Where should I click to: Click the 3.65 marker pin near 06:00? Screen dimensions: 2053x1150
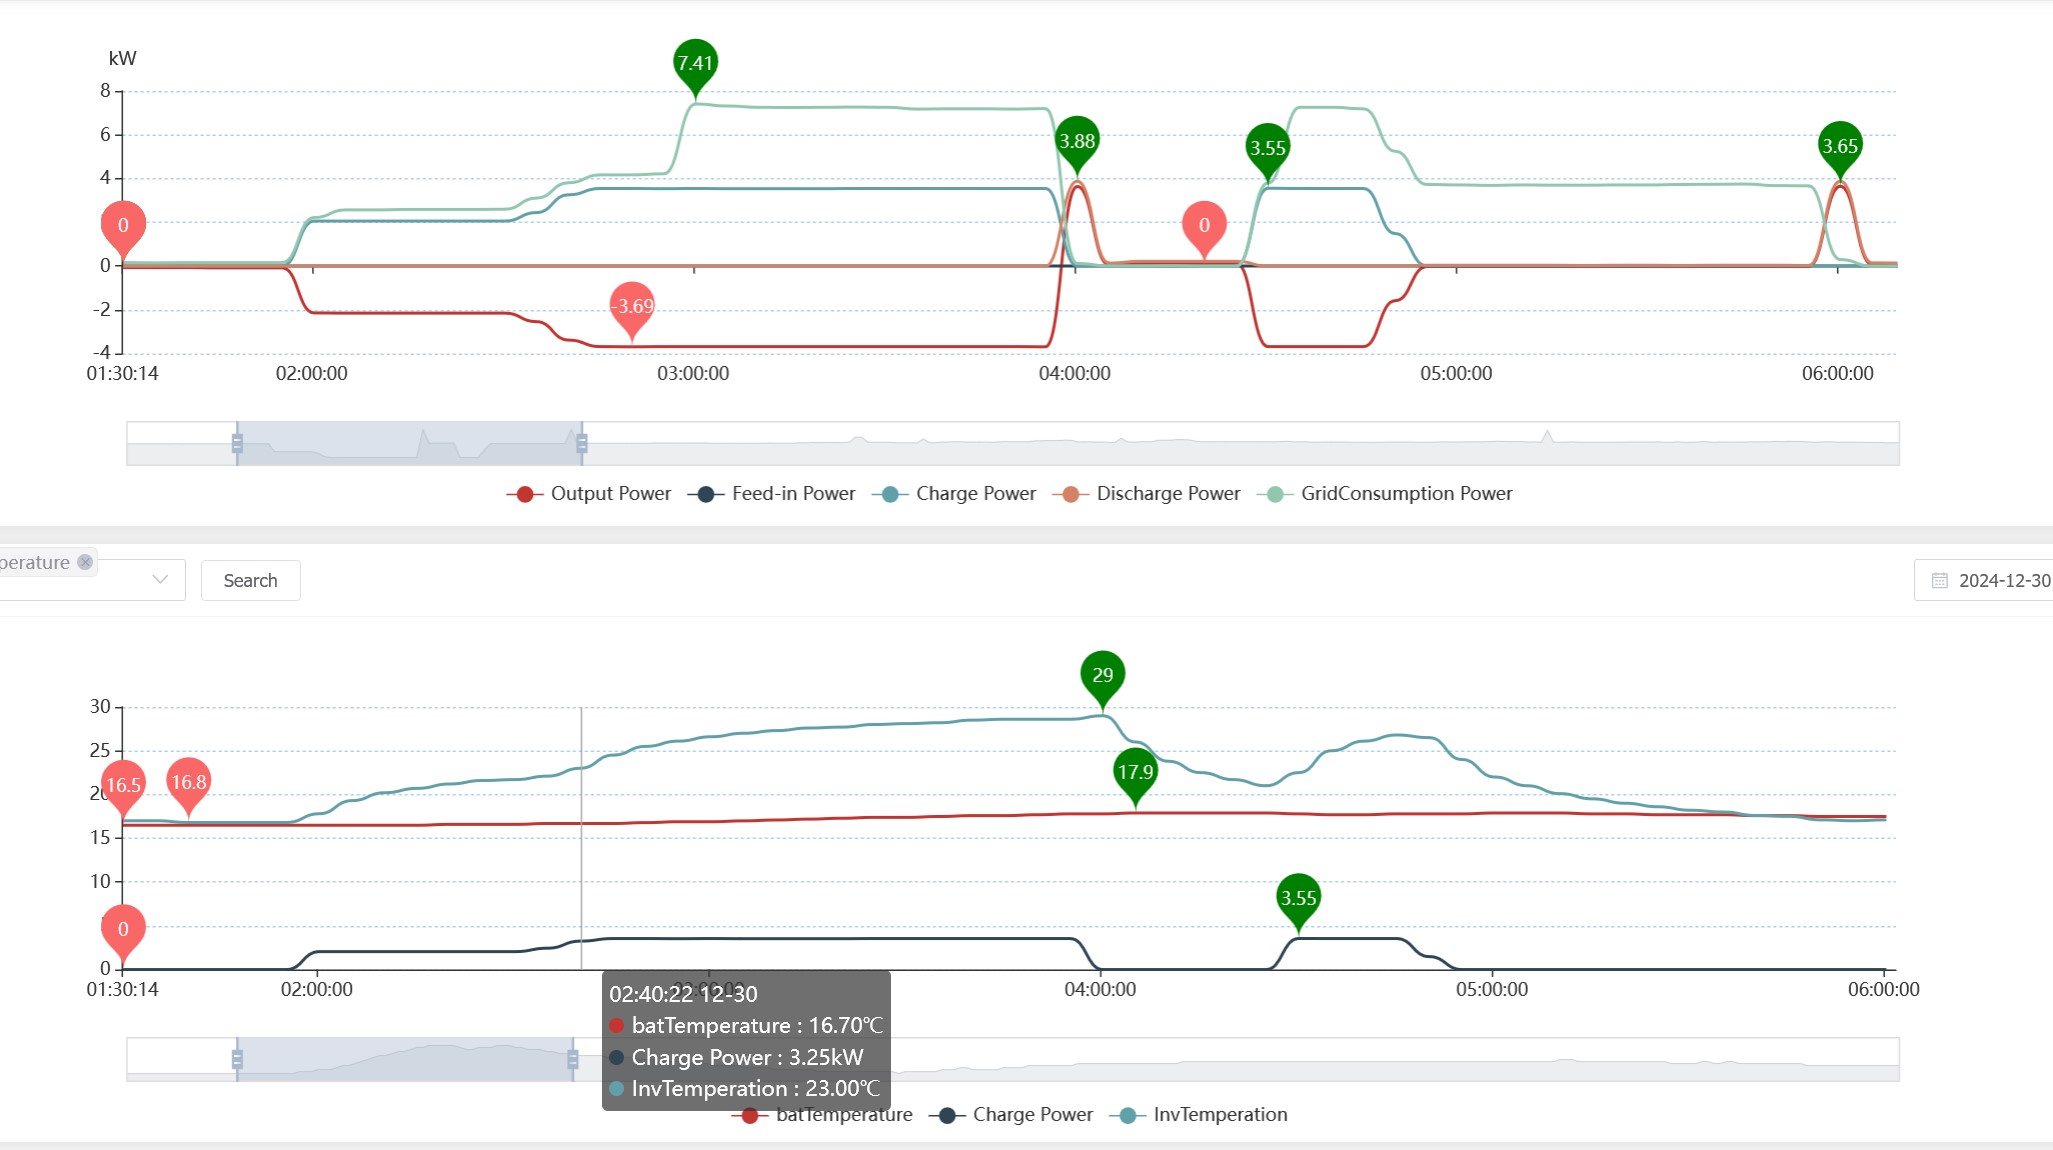pyautogui.click(x=1839, y=146)
